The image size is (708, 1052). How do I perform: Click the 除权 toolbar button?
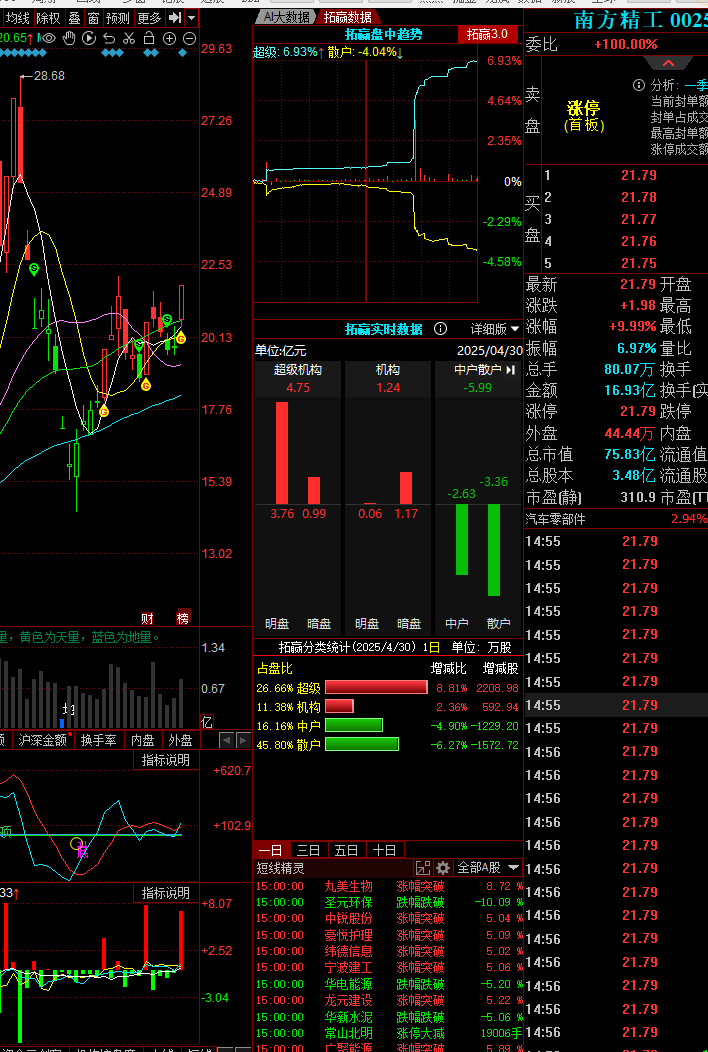[x=48, y=18]
